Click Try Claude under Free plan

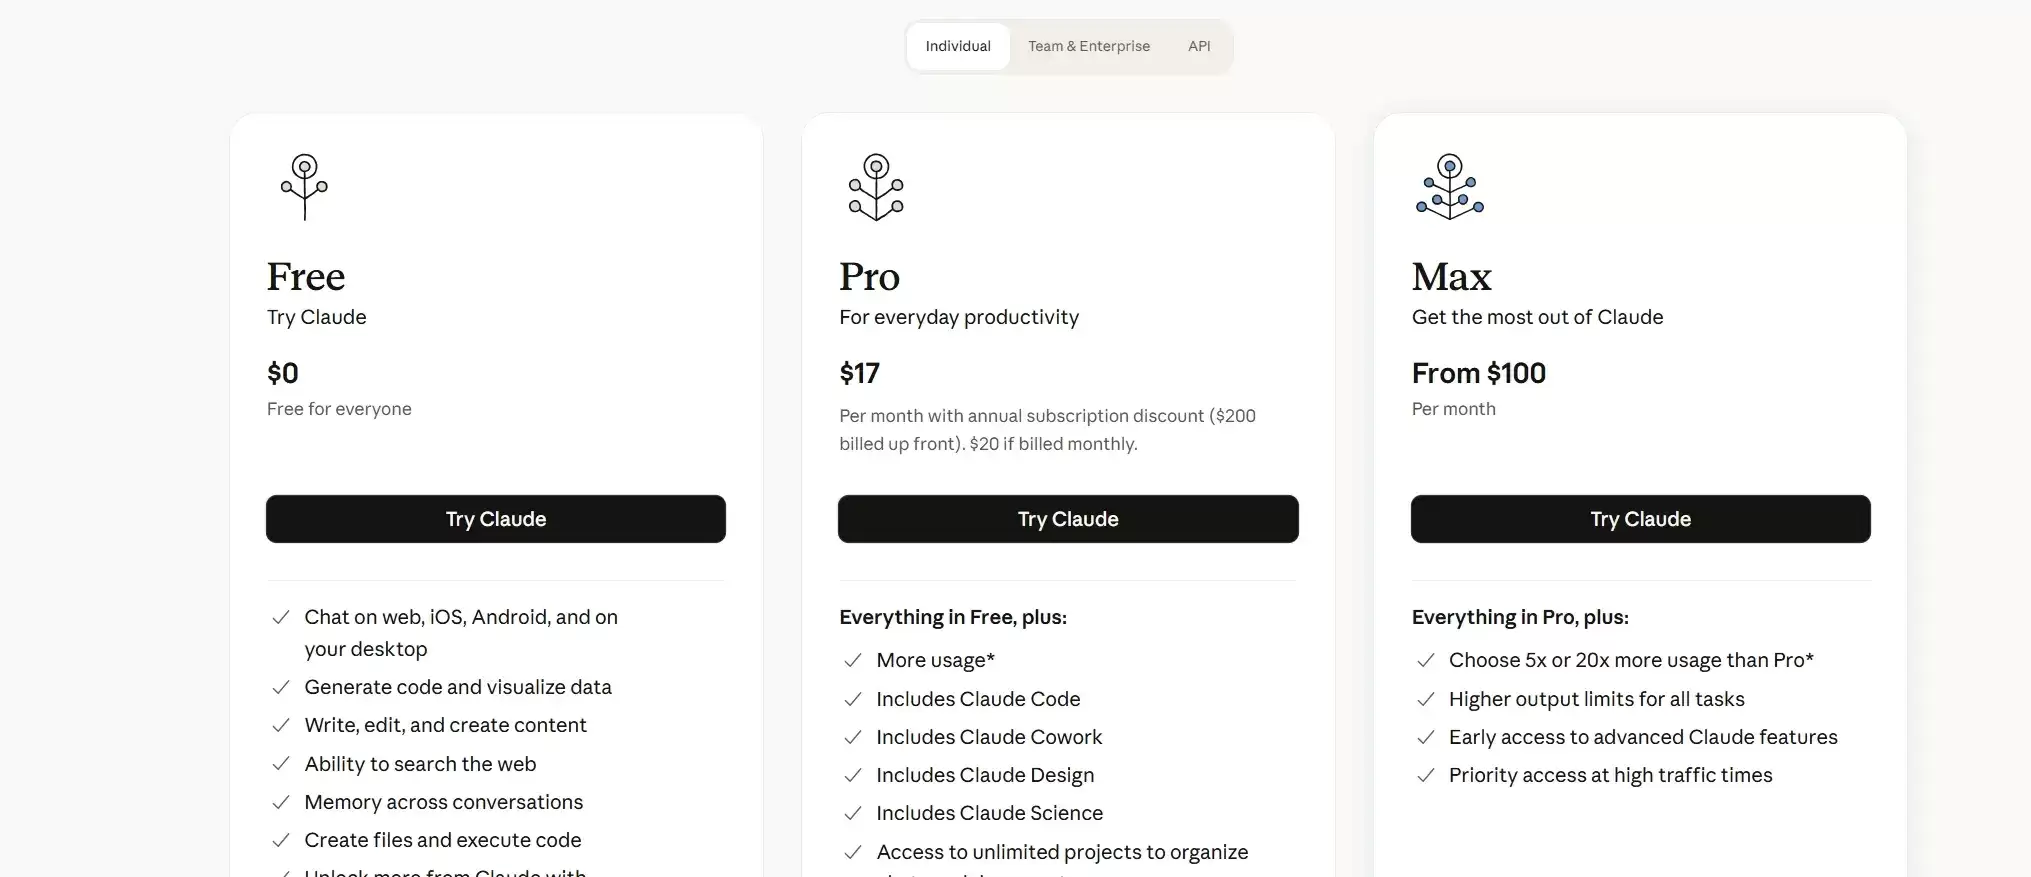[496, 519]
